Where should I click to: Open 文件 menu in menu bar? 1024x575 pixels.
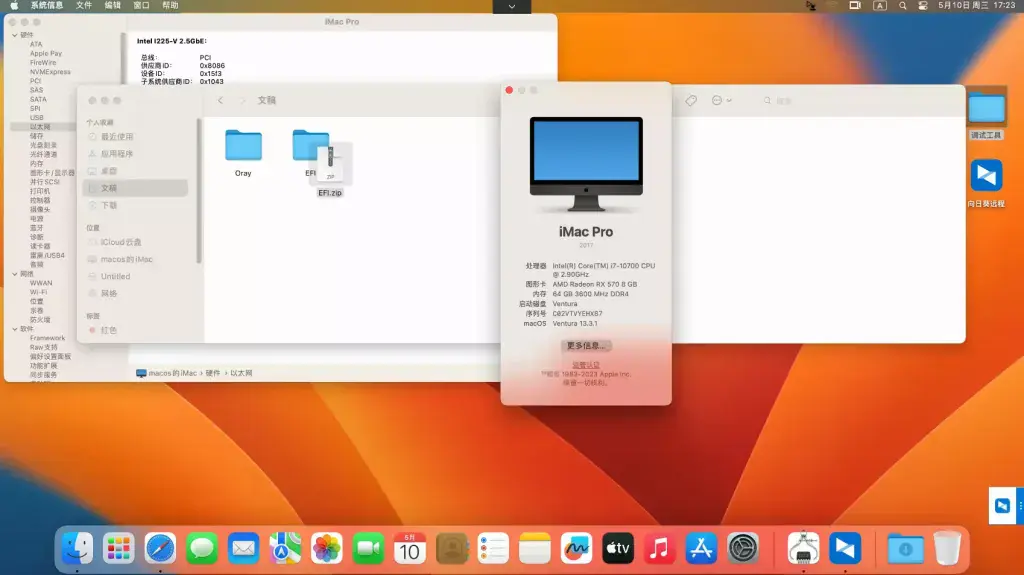coord(84,5)
